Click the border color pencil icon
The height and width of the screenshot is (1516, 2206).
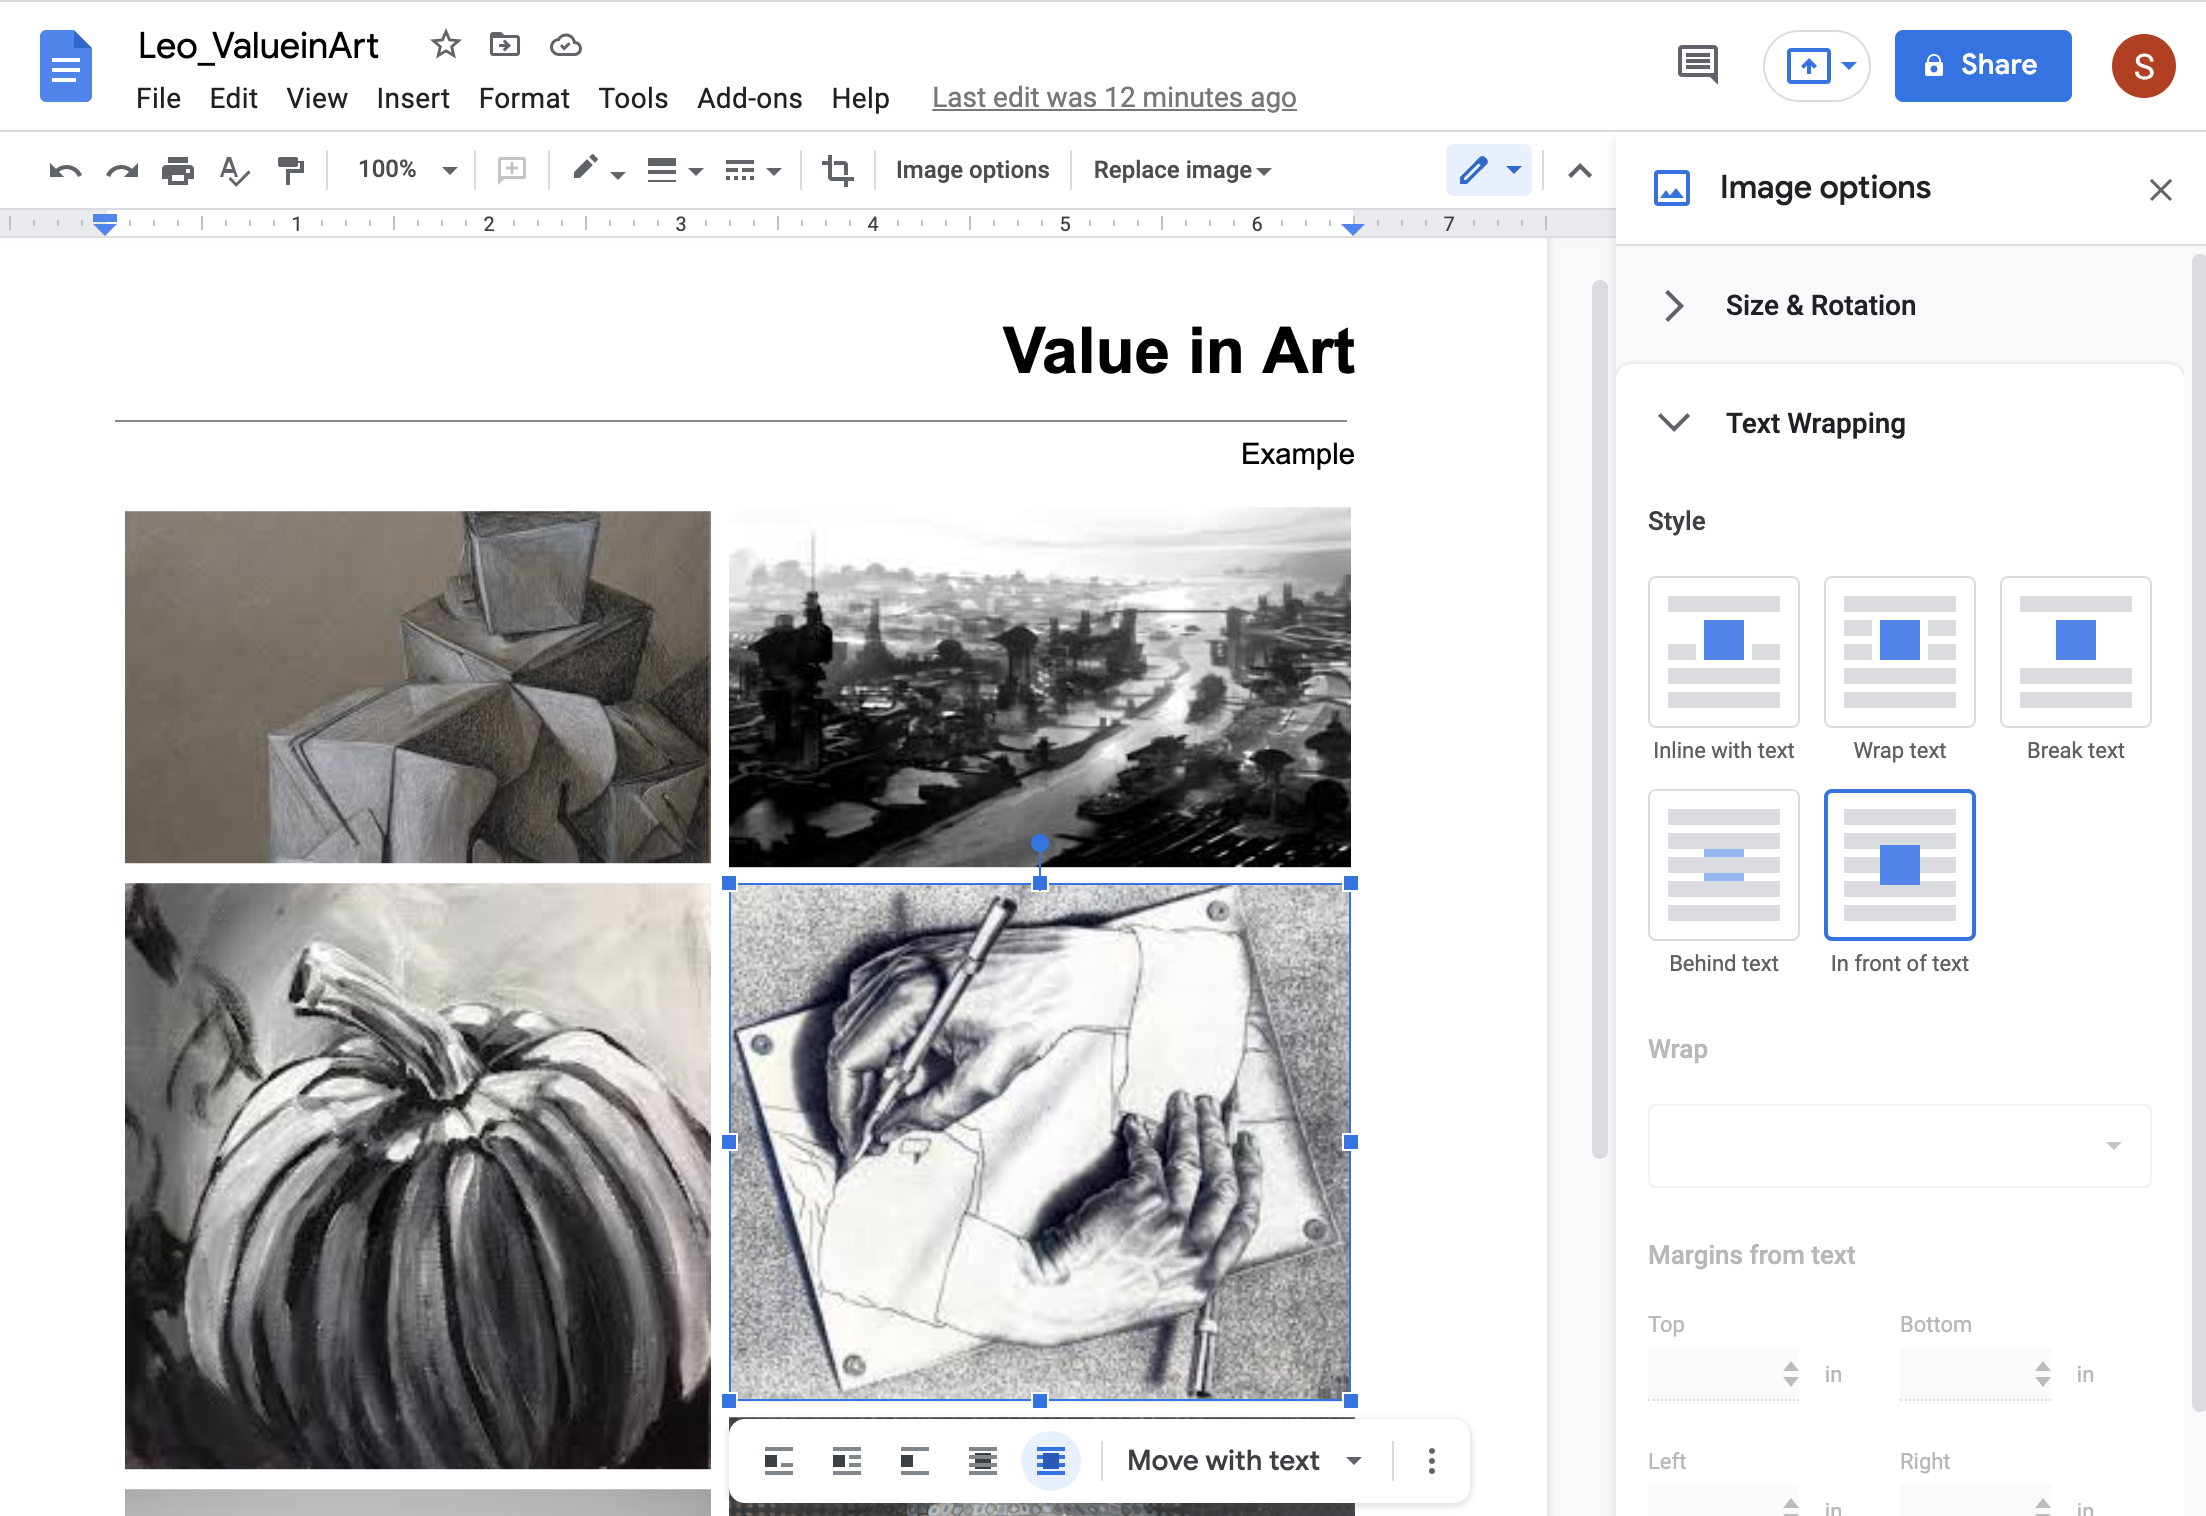[586, 169]
